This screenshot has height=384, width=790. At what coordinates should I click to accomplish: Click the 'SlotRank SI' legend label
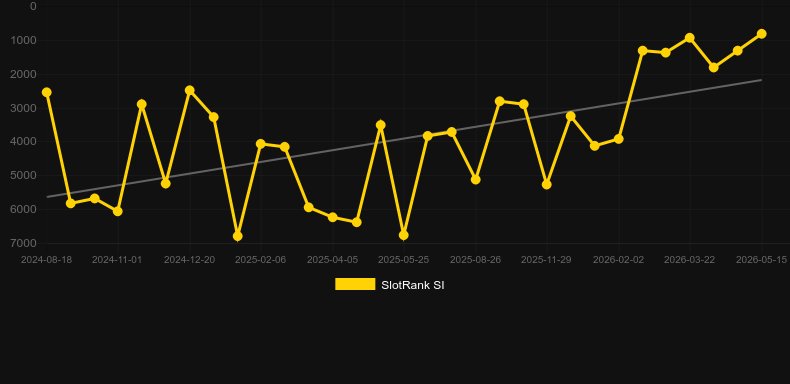[413, 285]
